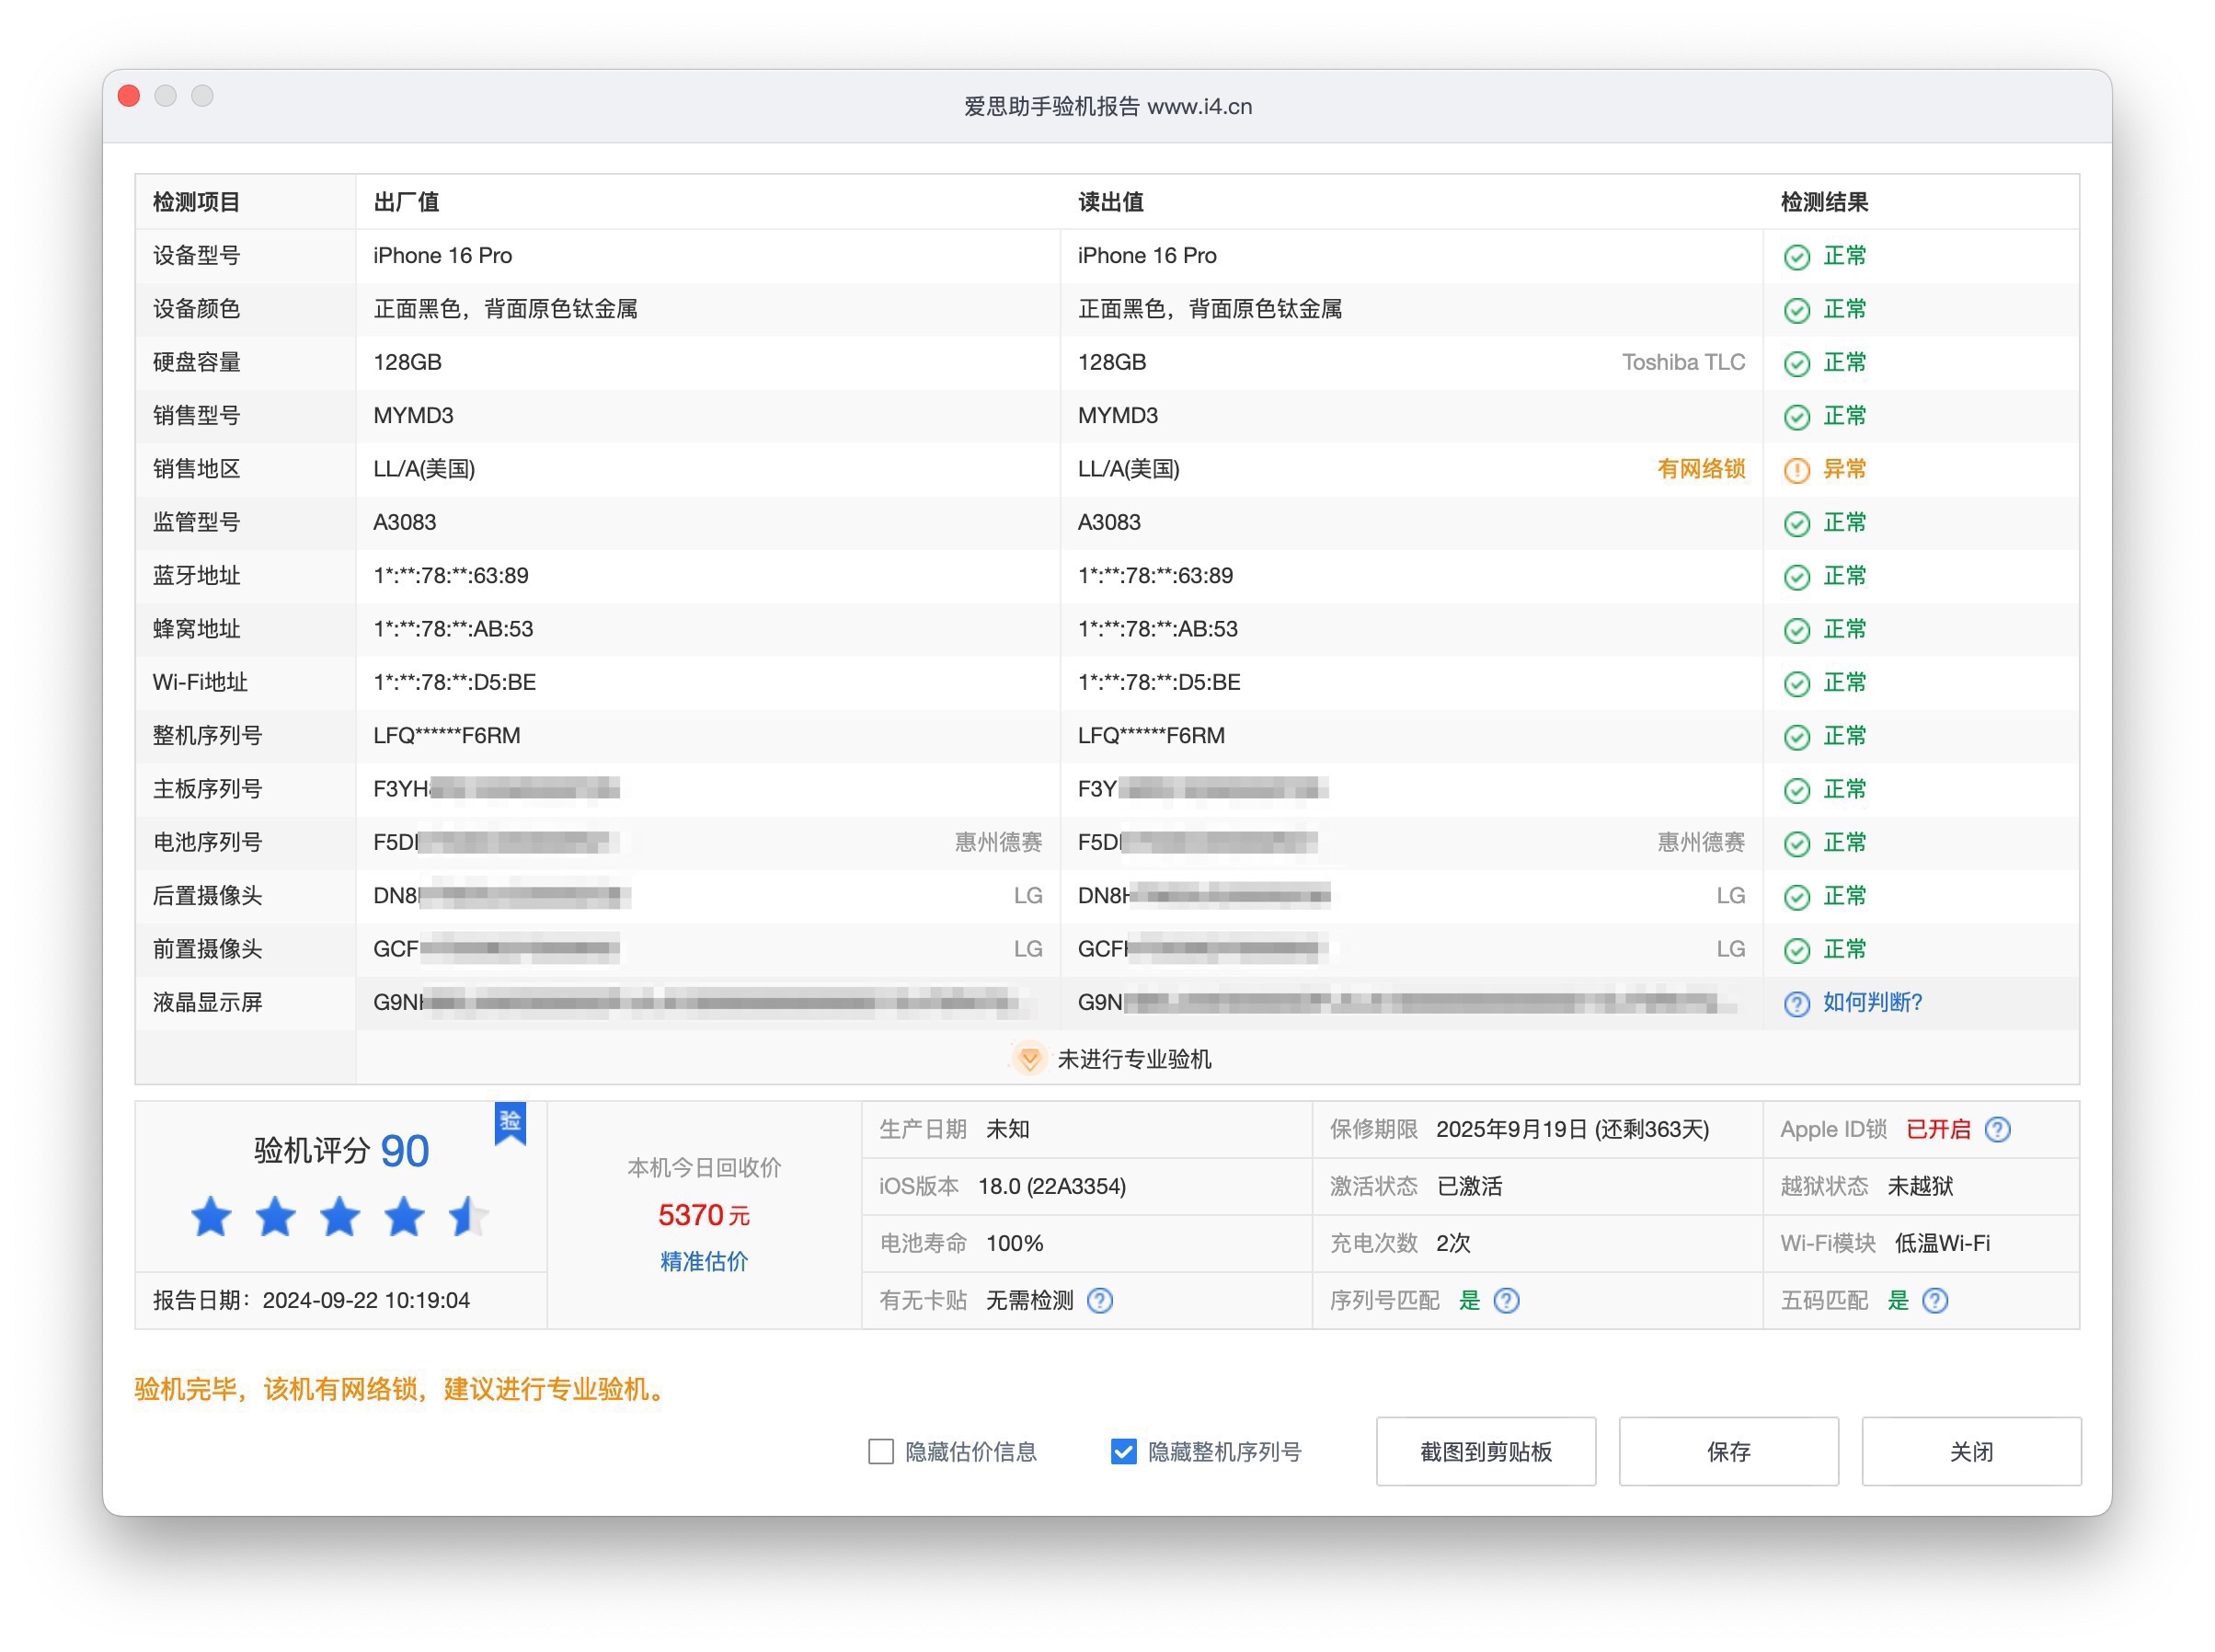2215x1652 pixels.
Task: Click the green check icon in 设备型号 row
Action: pos(1796,257)
